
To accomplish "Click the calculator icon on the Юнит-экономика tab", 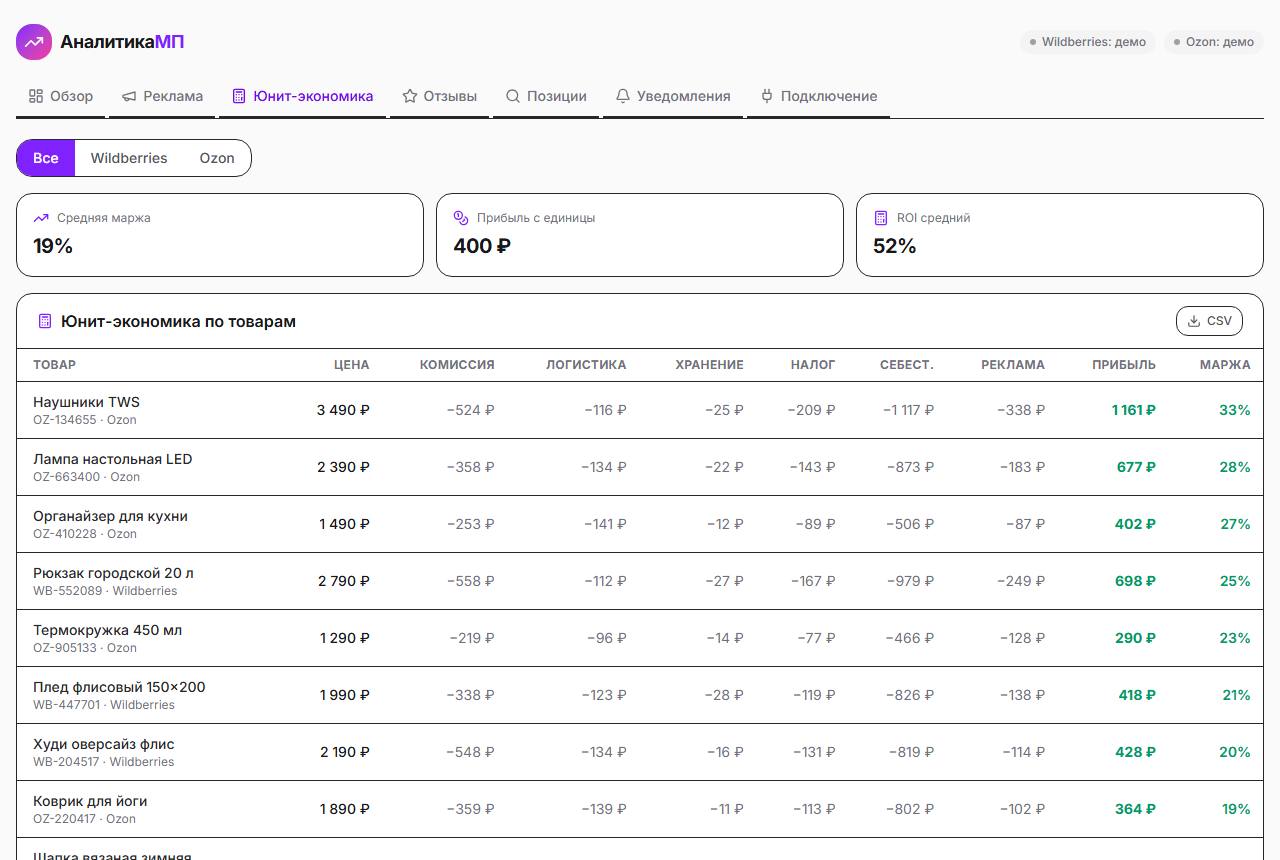I will coord(239,96).
